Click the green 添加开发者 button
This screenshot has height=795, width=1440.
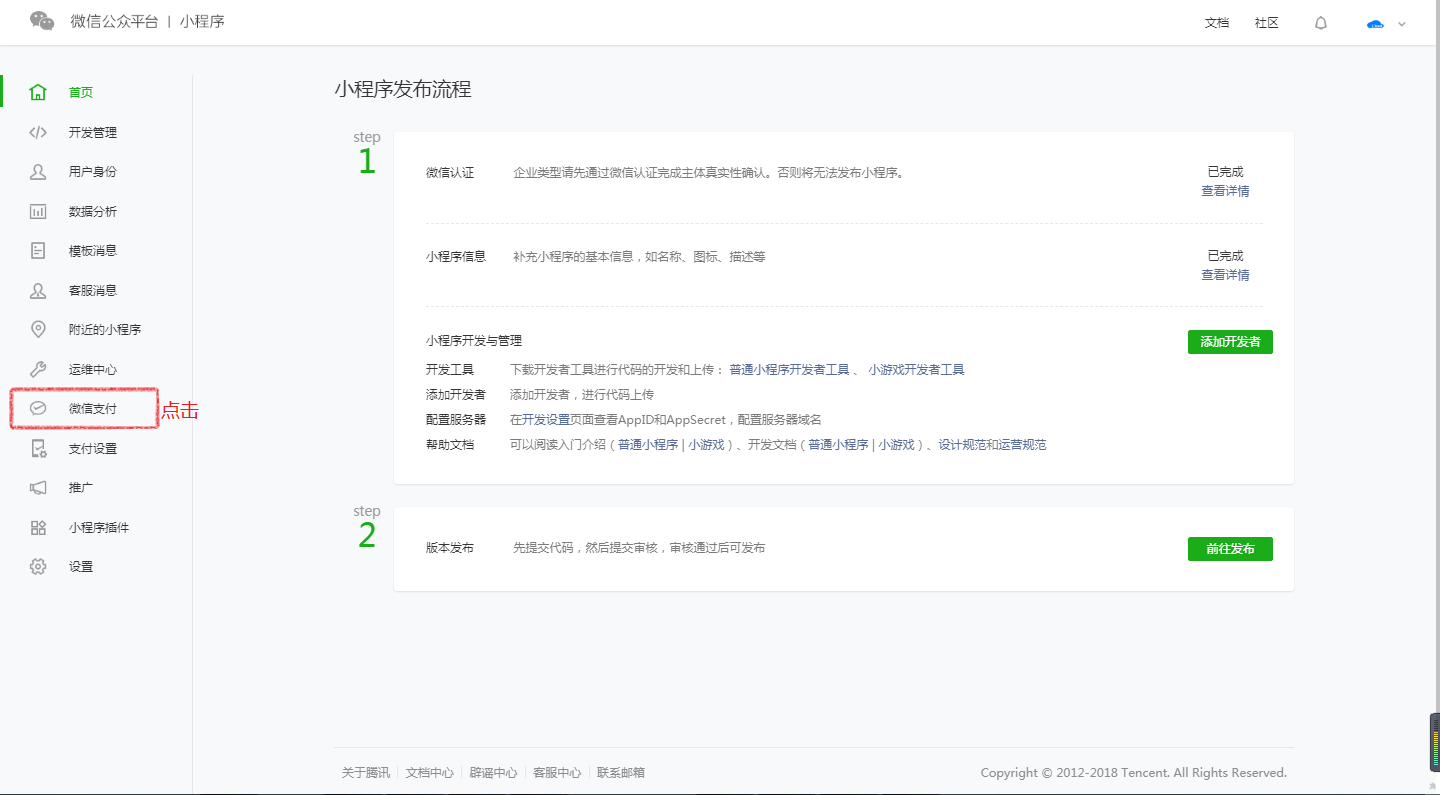tap(1230, 341)
